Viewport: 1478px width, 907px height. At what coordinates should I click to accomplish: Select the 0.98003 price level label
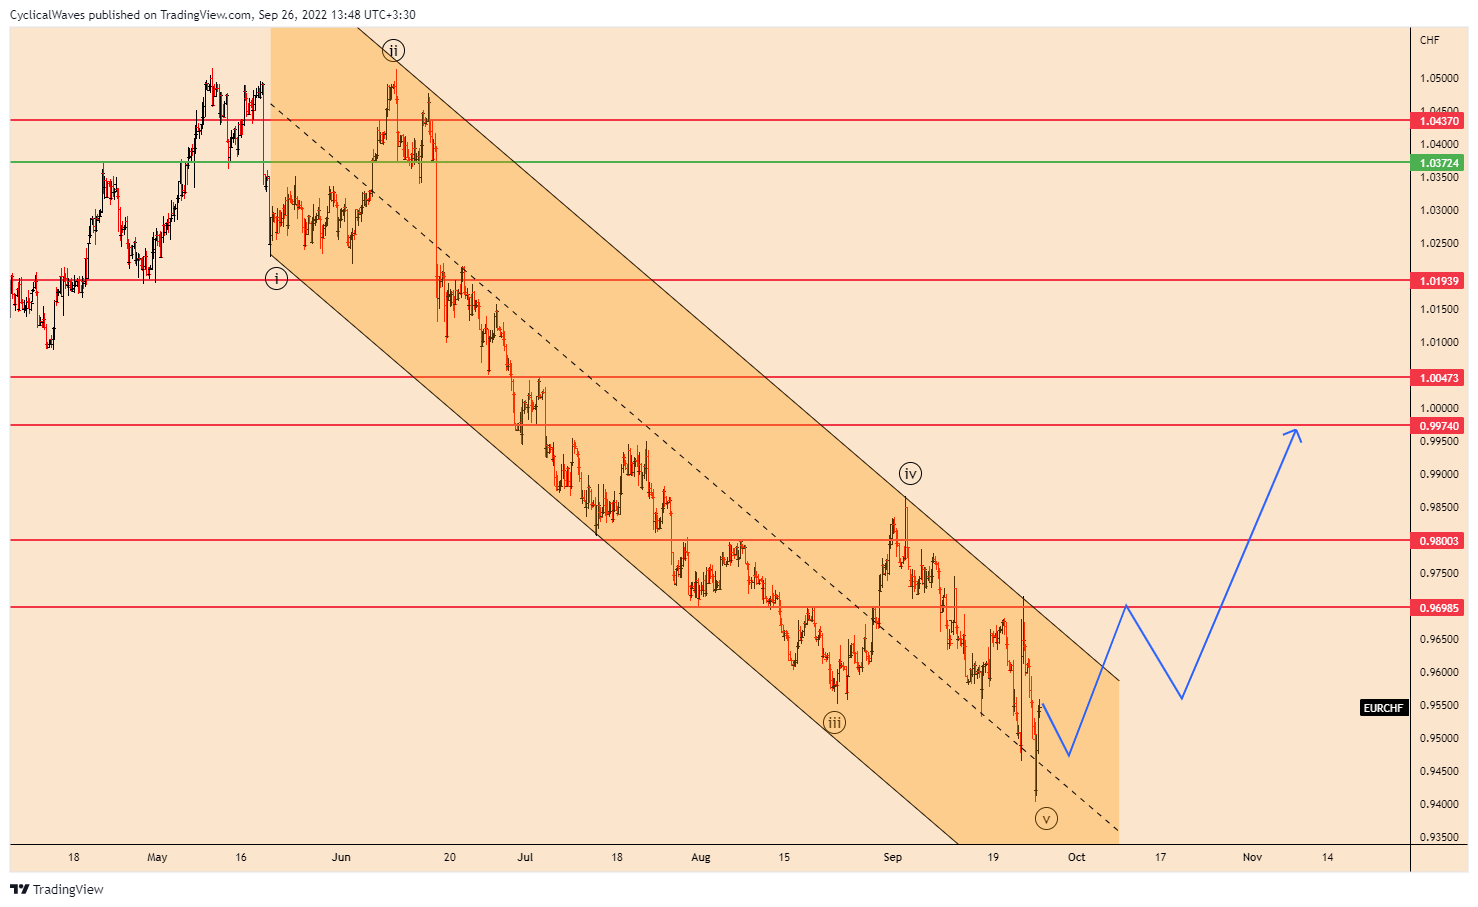(1438, 541)
